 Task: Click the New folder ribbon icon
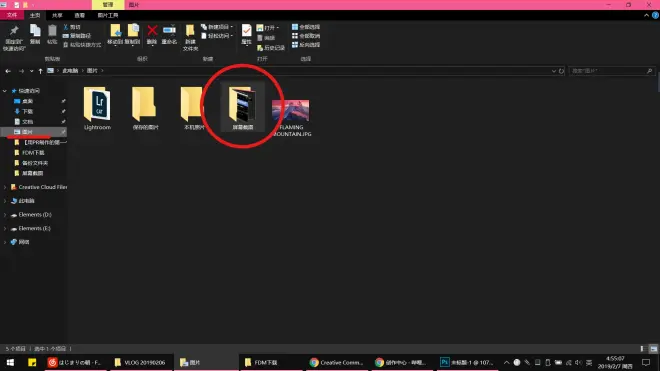tap(190, 31)
